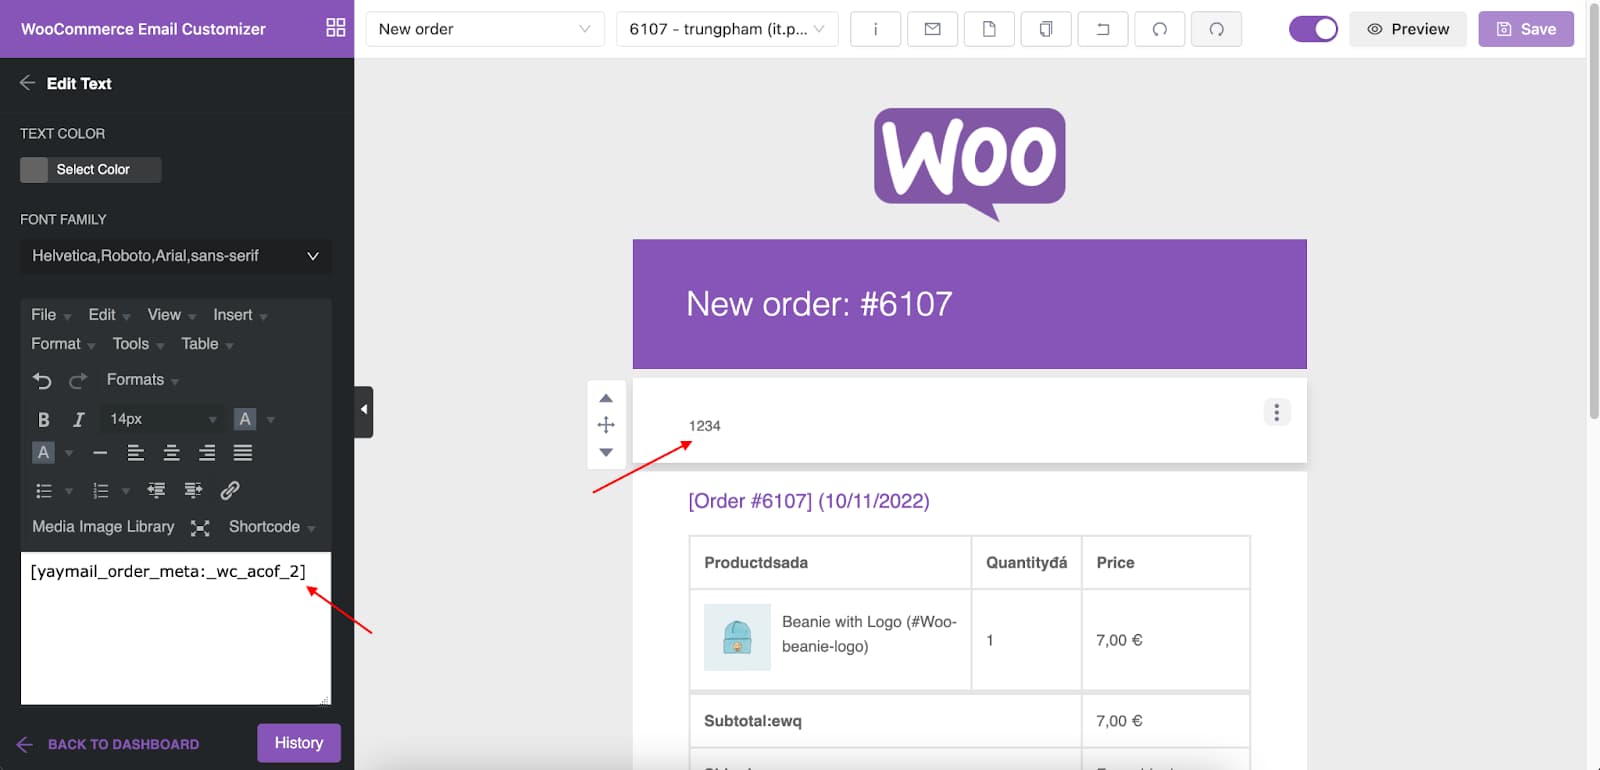1600x770 pixels.
Task: Apply italic formatting in the editor
Action: click(78, 419)
